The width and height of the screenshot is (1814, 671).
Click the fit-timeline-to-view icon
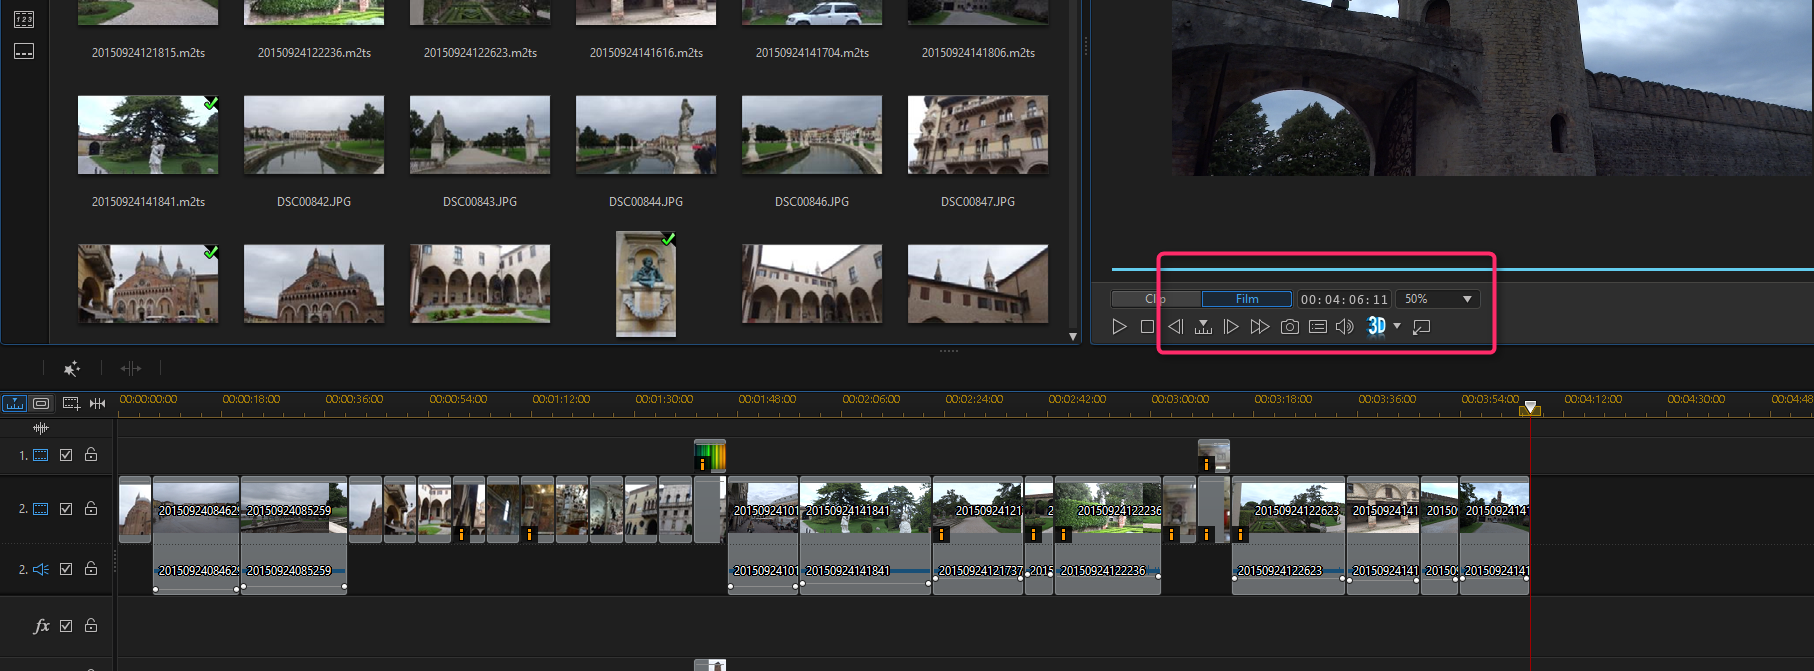point(97,403)
